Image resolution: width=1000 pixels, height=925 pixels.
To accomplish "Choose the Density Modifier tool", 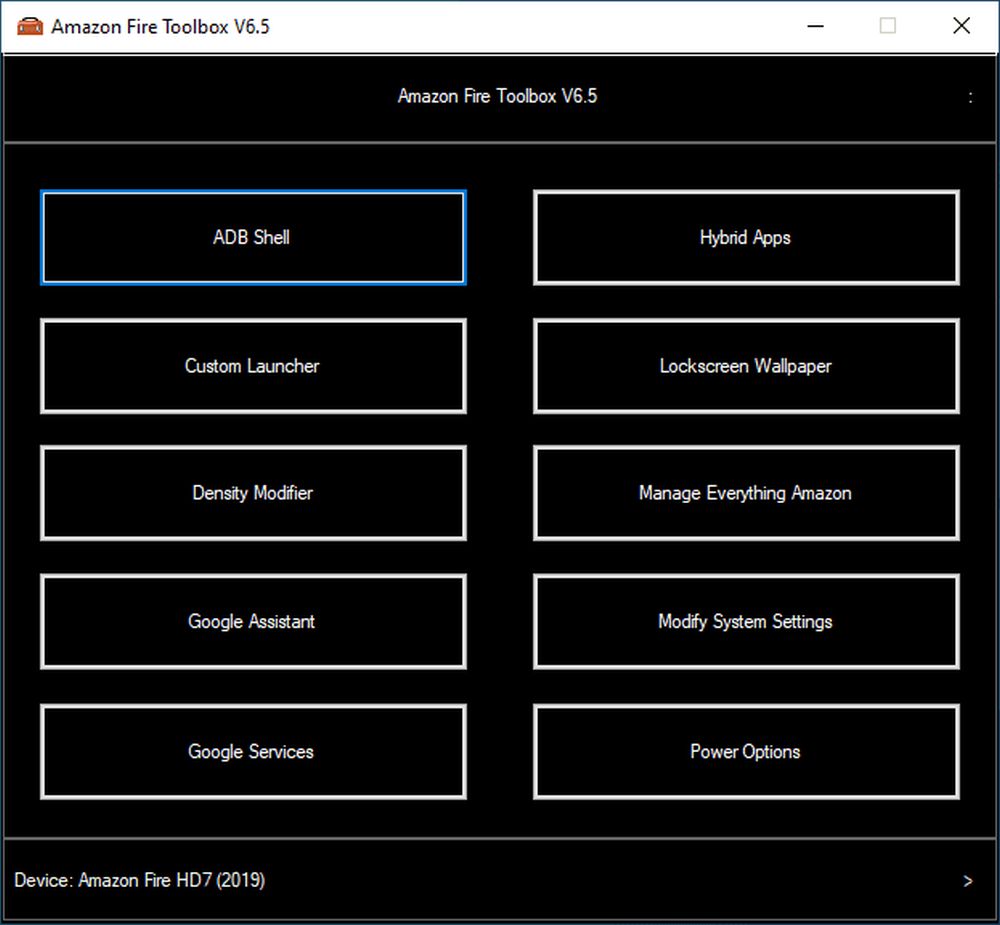I will tap(253, 493).
